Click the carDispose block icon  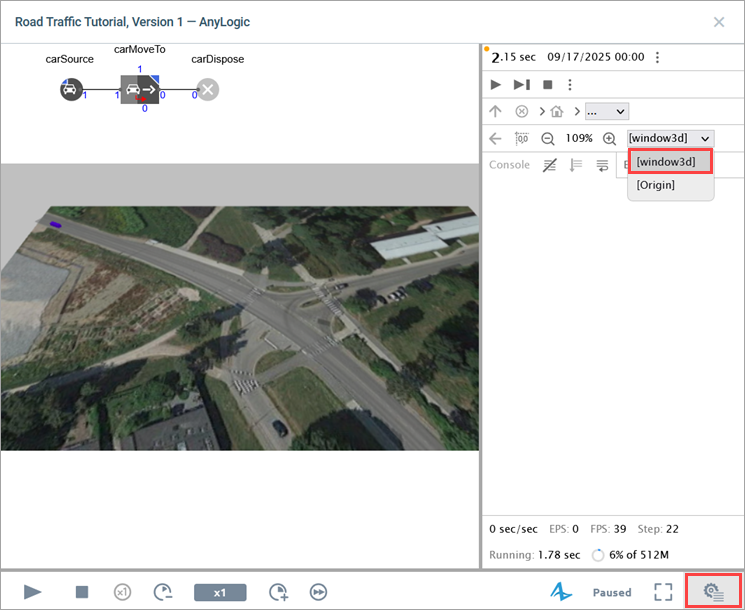(x=207, y=91)
